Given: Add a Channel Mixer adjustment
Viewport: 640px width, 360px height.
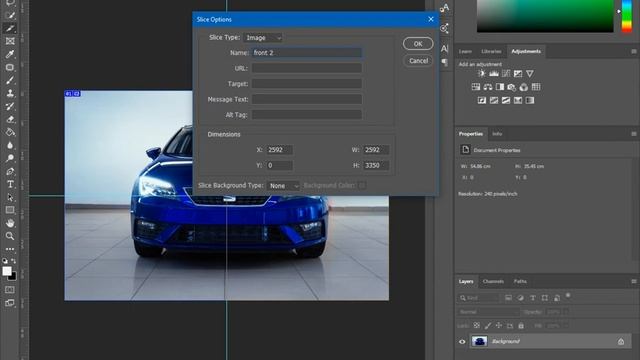Looking at the screenshot, I should point(524,87).
